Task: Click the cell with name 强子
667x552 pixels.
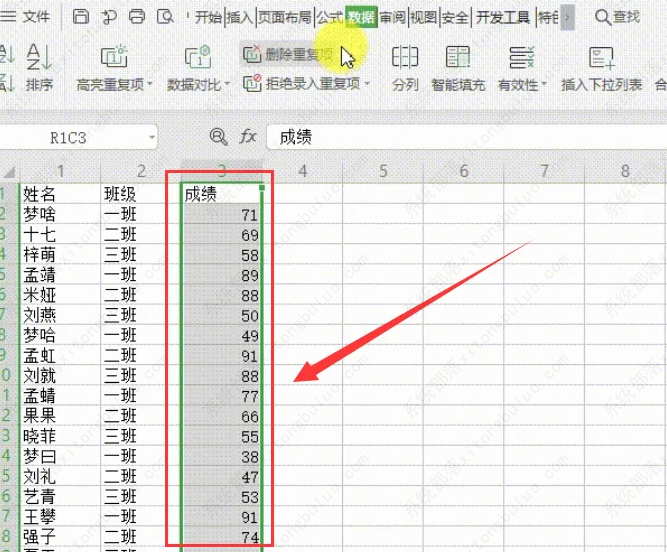Action: click(x=60, y=537)
